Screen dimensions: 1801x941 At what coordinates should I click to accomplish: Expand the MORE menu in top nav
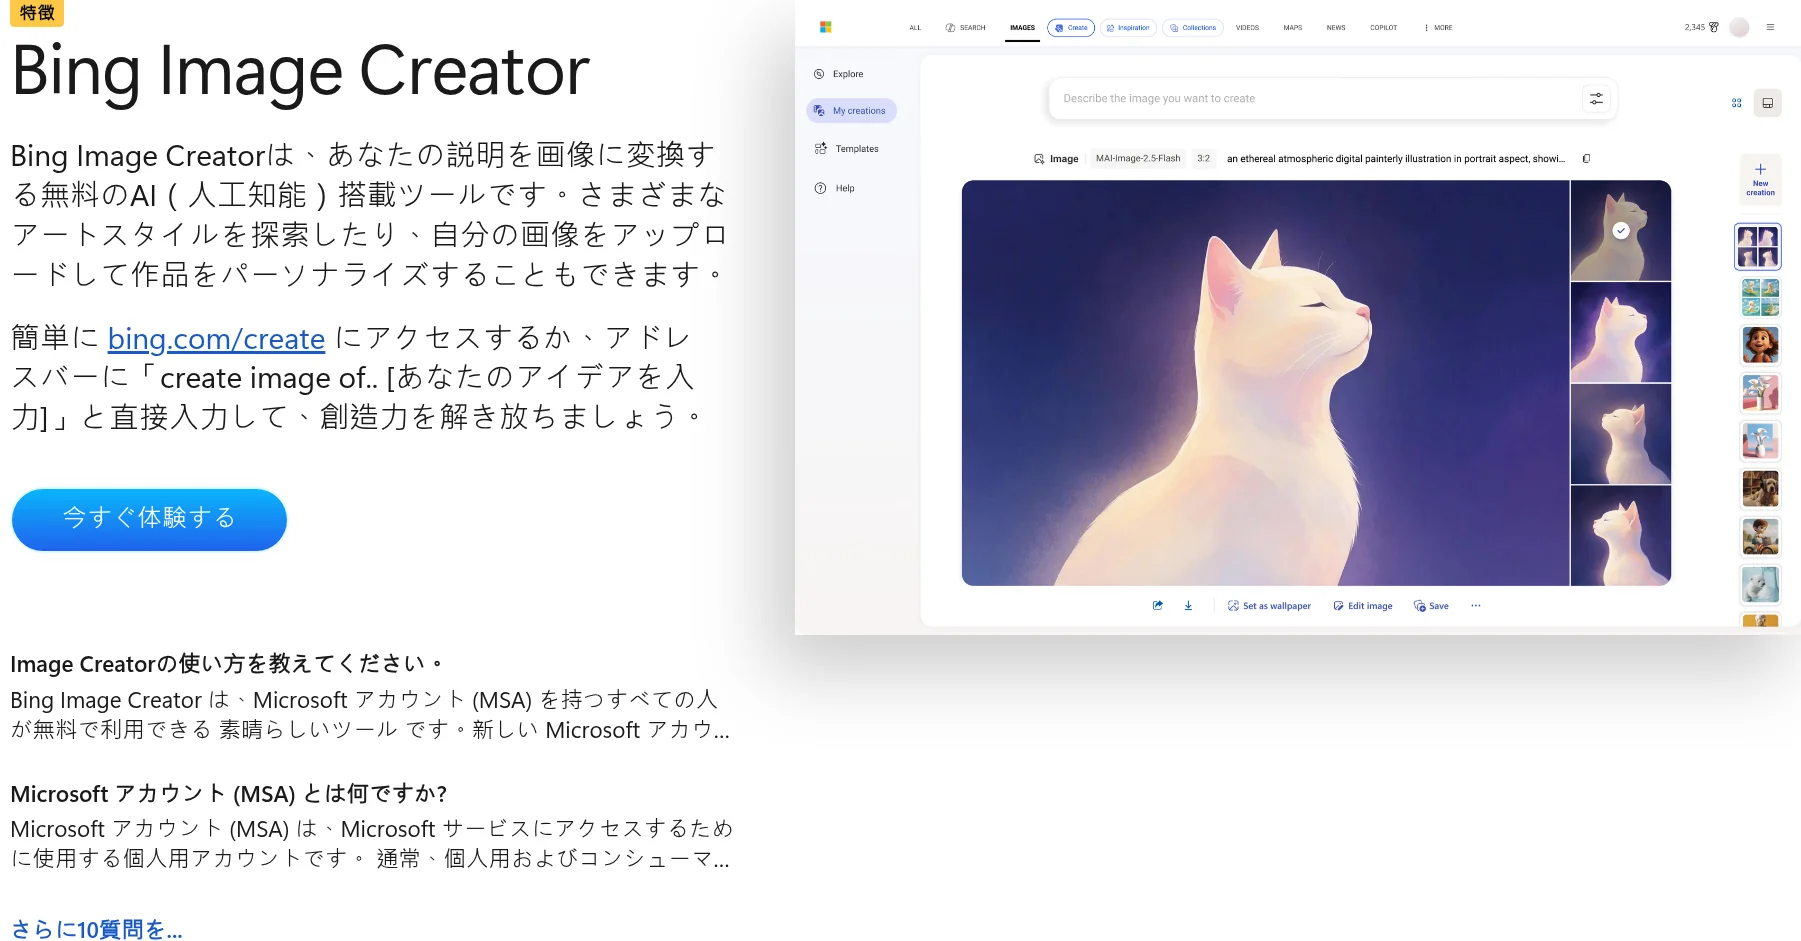click(1438, 28)
